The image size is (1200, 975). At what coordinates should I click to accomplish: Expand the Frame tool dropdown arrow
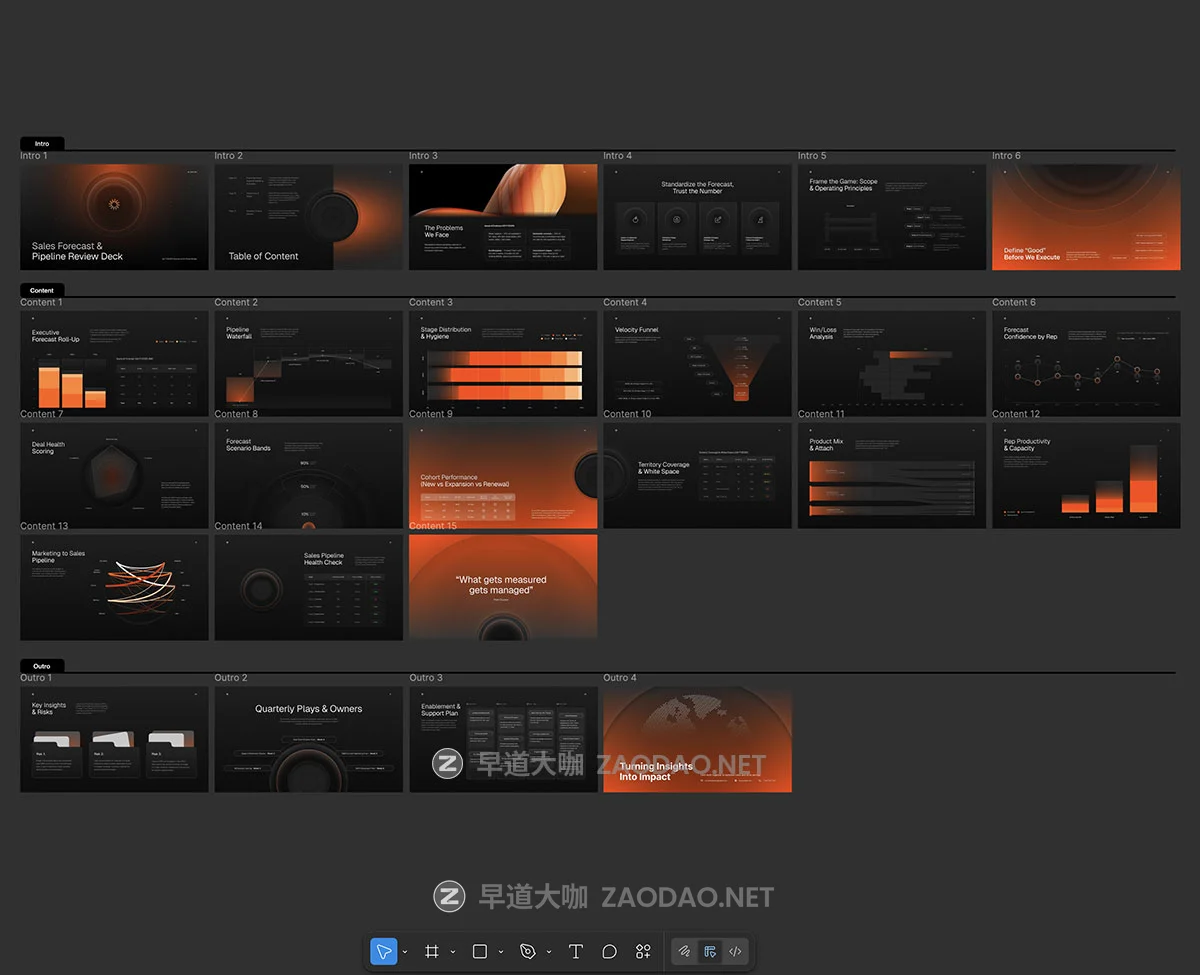click(453, 952)
